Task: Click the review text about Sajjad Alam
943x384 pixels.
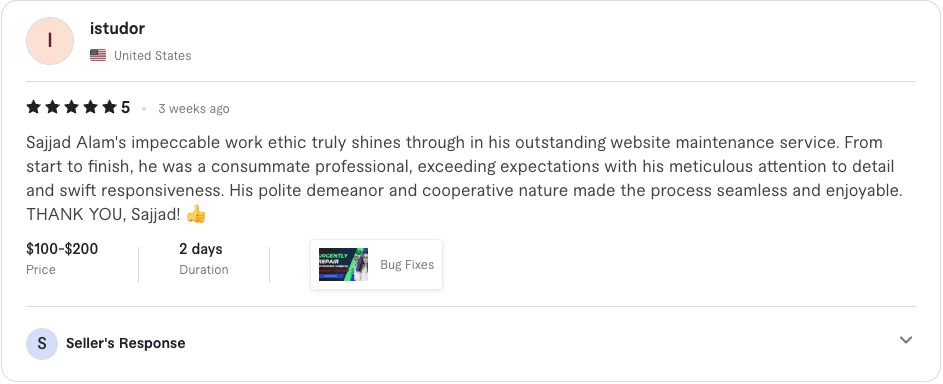Action: [x=464, y=178]
